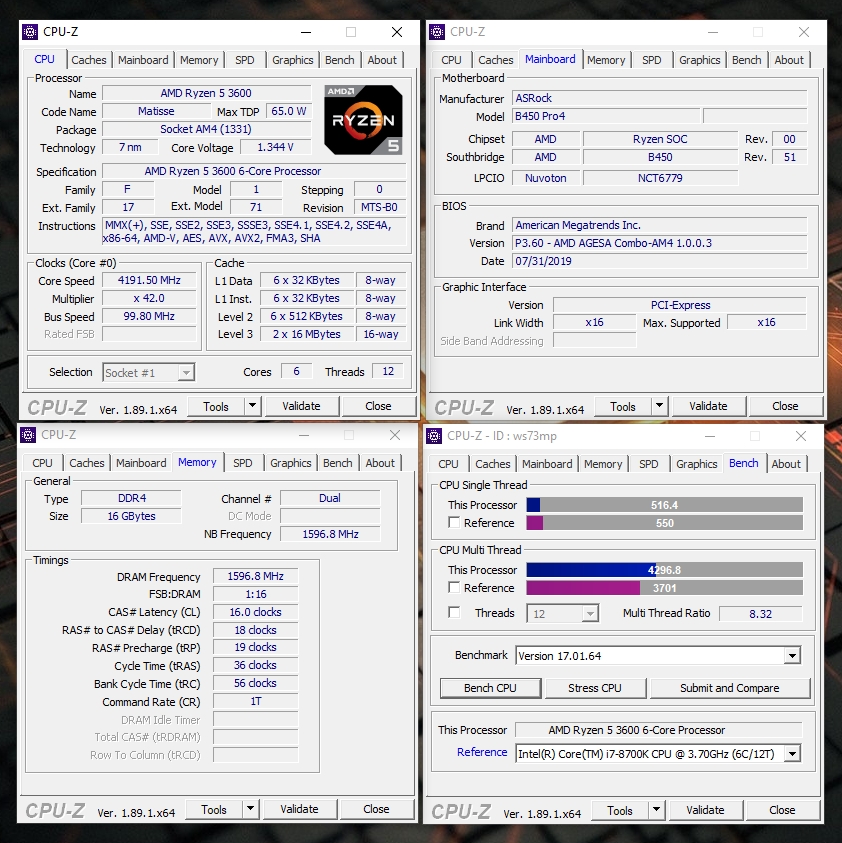This screenshot has width=842, height=843.
Task: Click single thread This Processor 516.4 bar
Action: 665,505
